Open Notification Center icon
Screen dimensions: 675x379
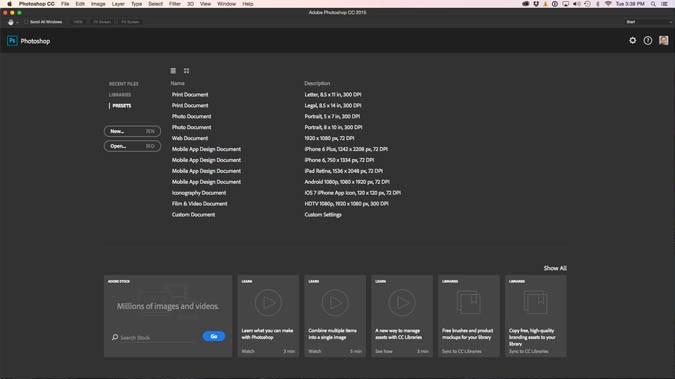click(x=665, y=4)
